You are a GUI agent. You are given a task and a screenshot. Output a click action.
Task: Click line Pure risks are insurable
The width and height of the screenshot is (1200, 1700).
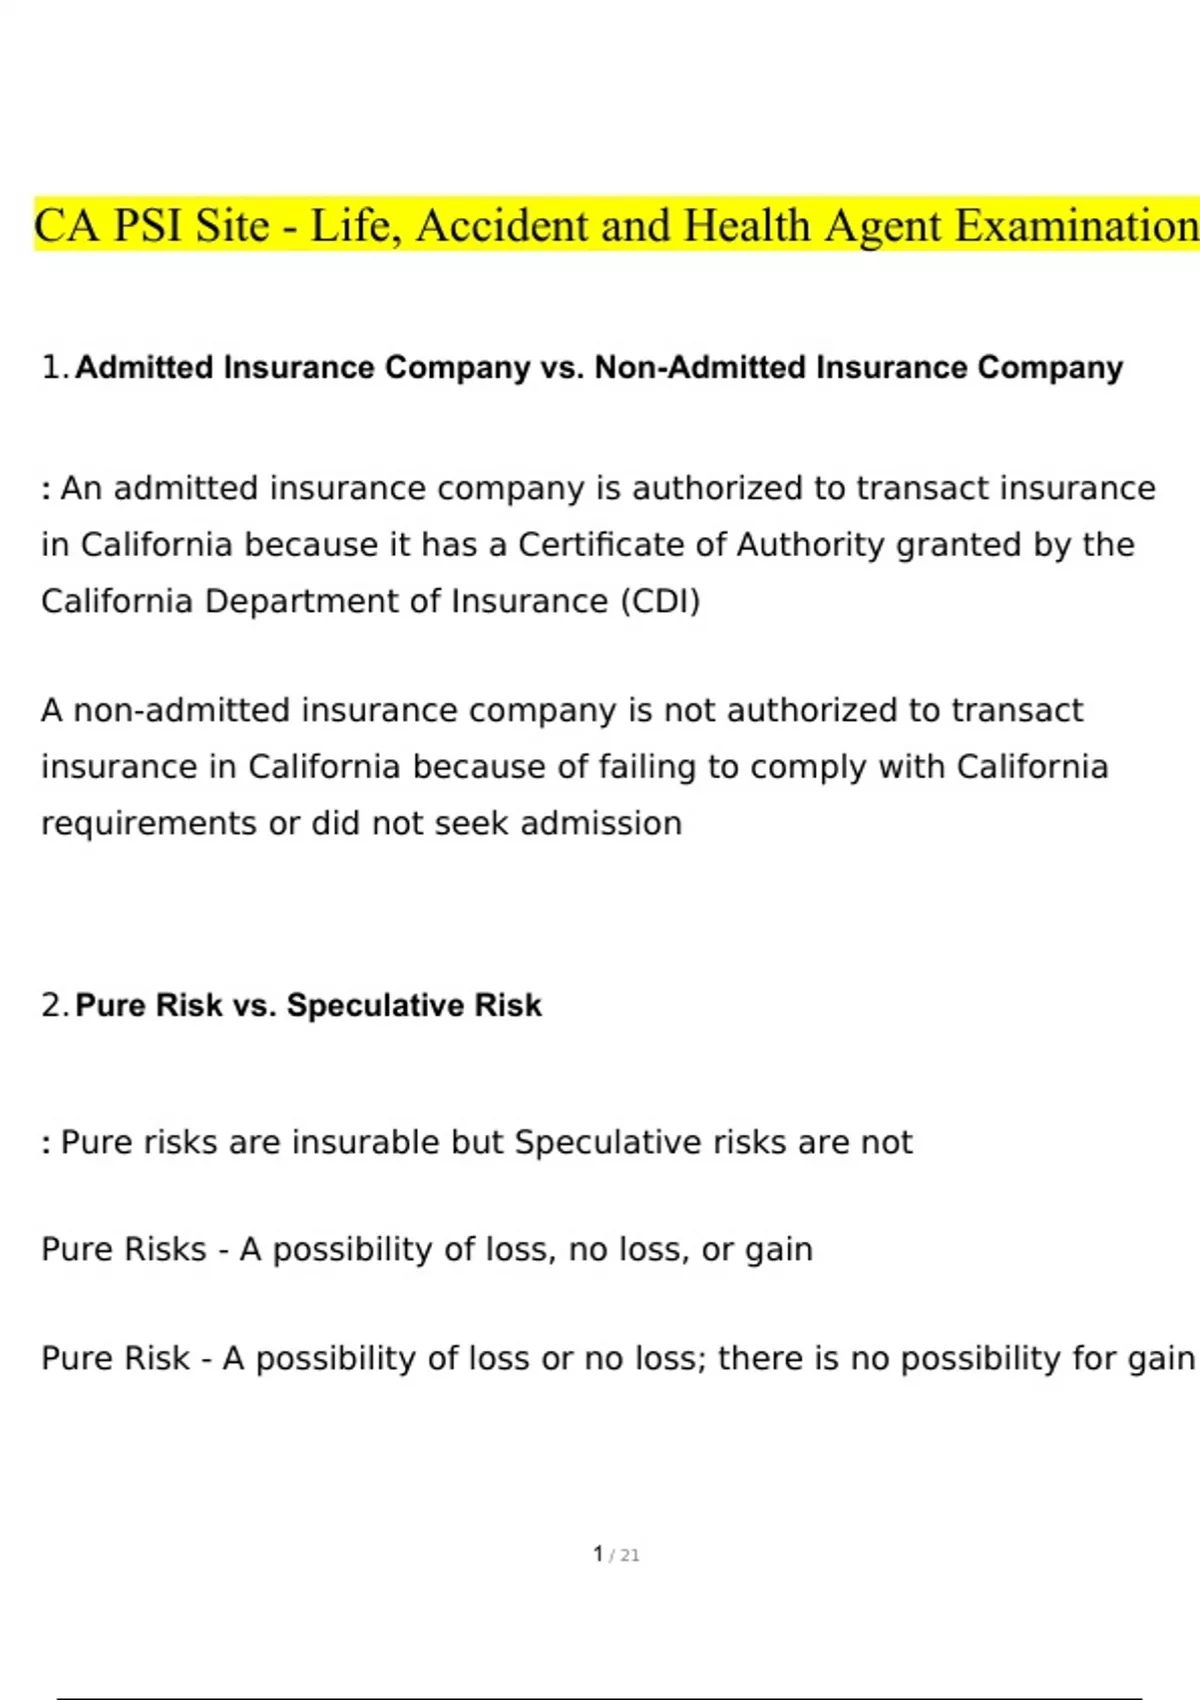477,1142
